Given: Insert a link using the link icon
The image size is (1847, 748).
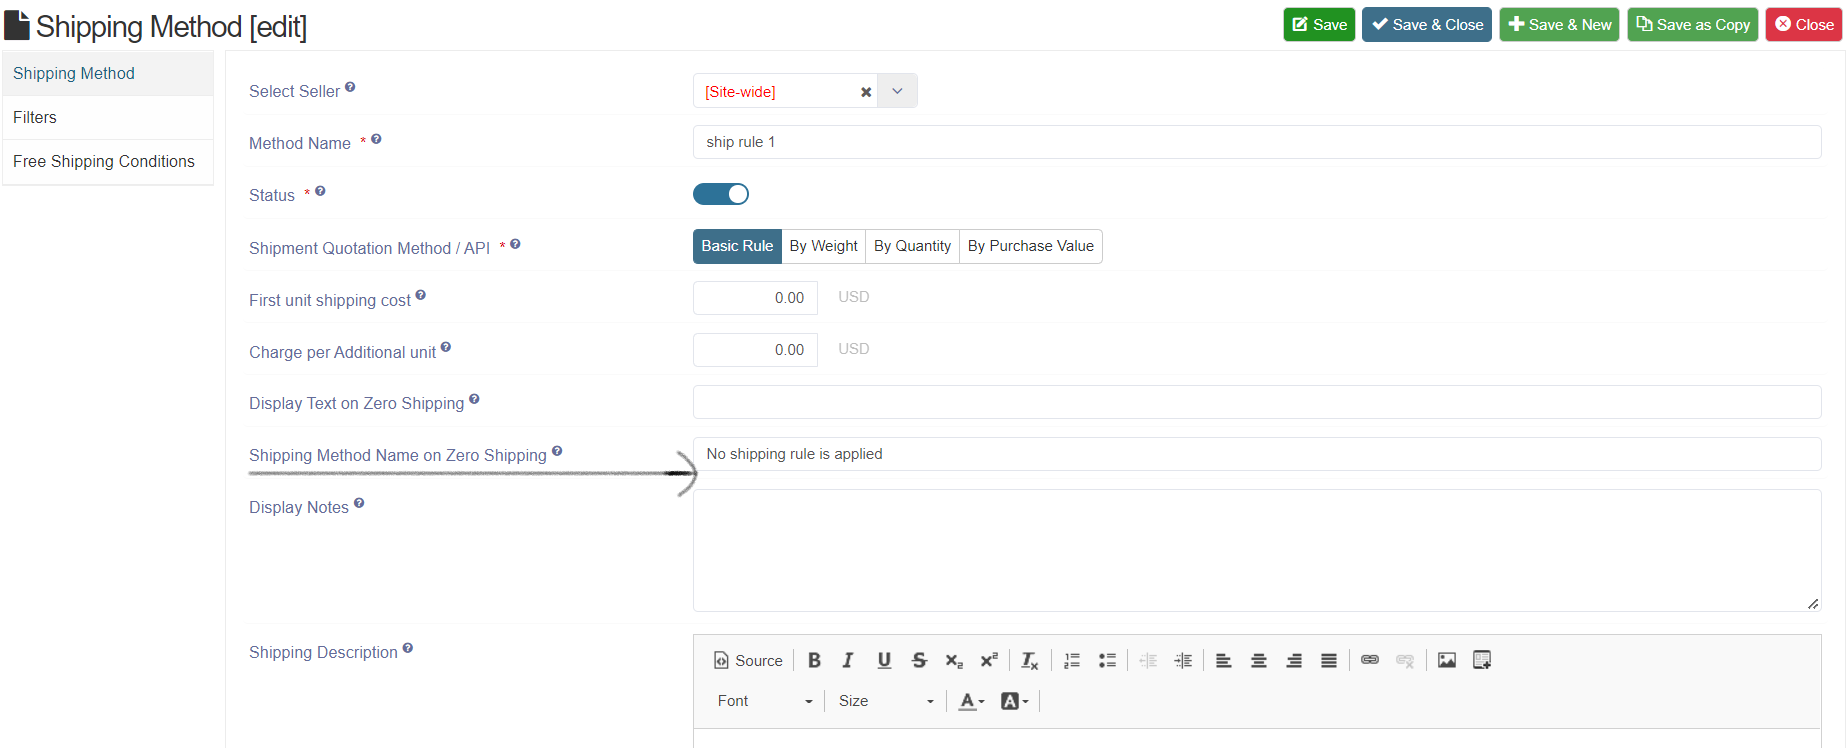Looking at the screenshot, I should [1370, 660].
